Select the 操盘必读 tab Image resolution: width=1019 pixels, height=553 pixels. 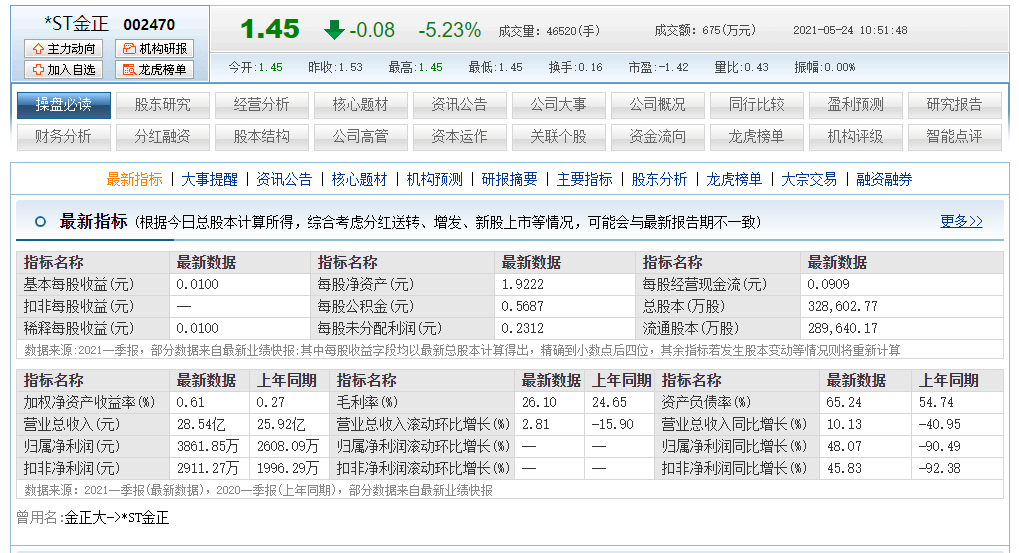point(64,105)
